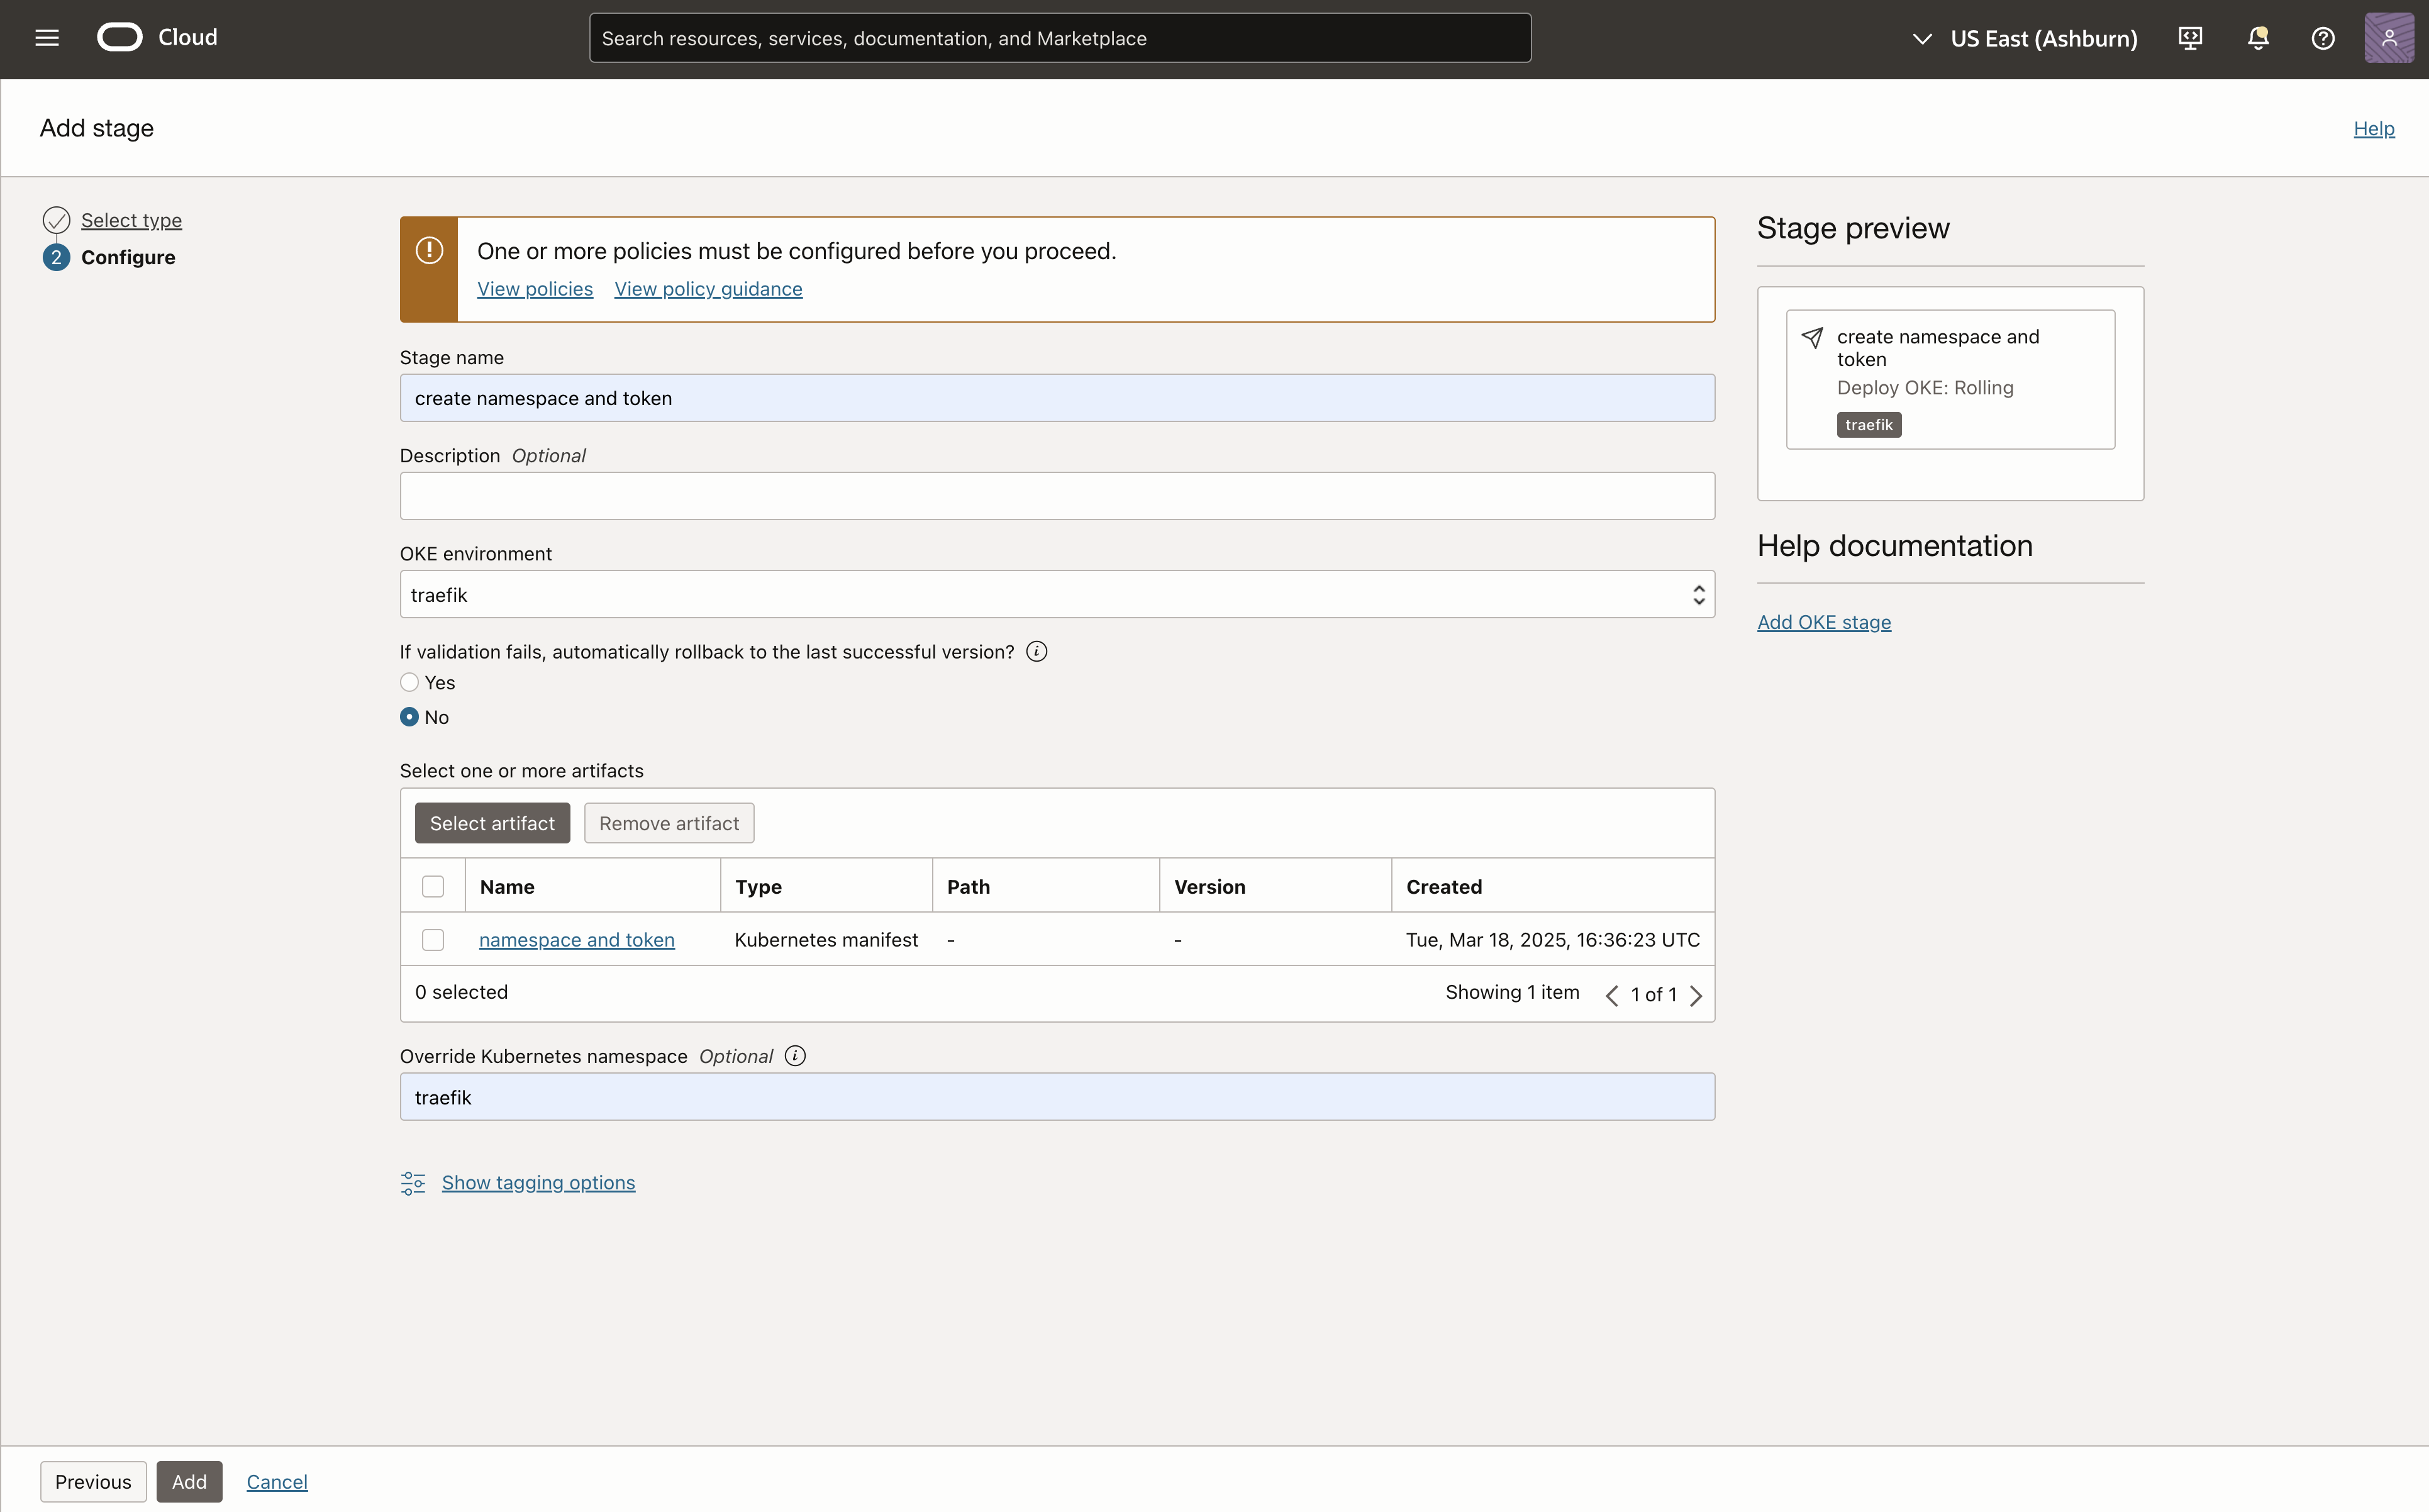Go to next artifacts page arrow
The image size is (2429, 1512).
pos(1696,995)
